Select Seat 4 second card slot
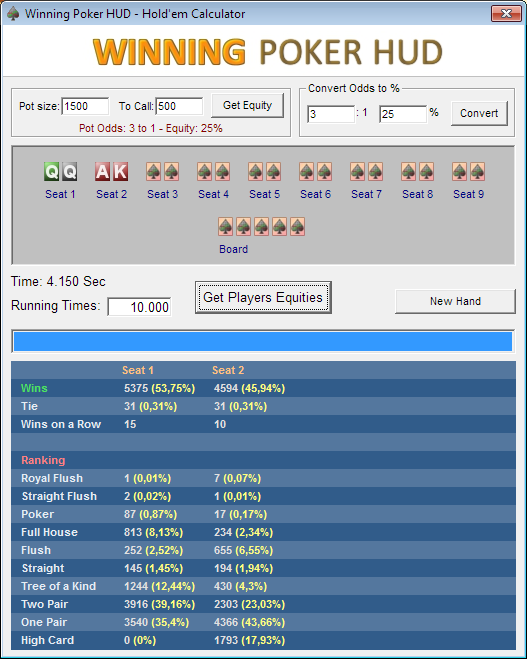The height and width of the screenshot is (659, 527). (222, 171)
